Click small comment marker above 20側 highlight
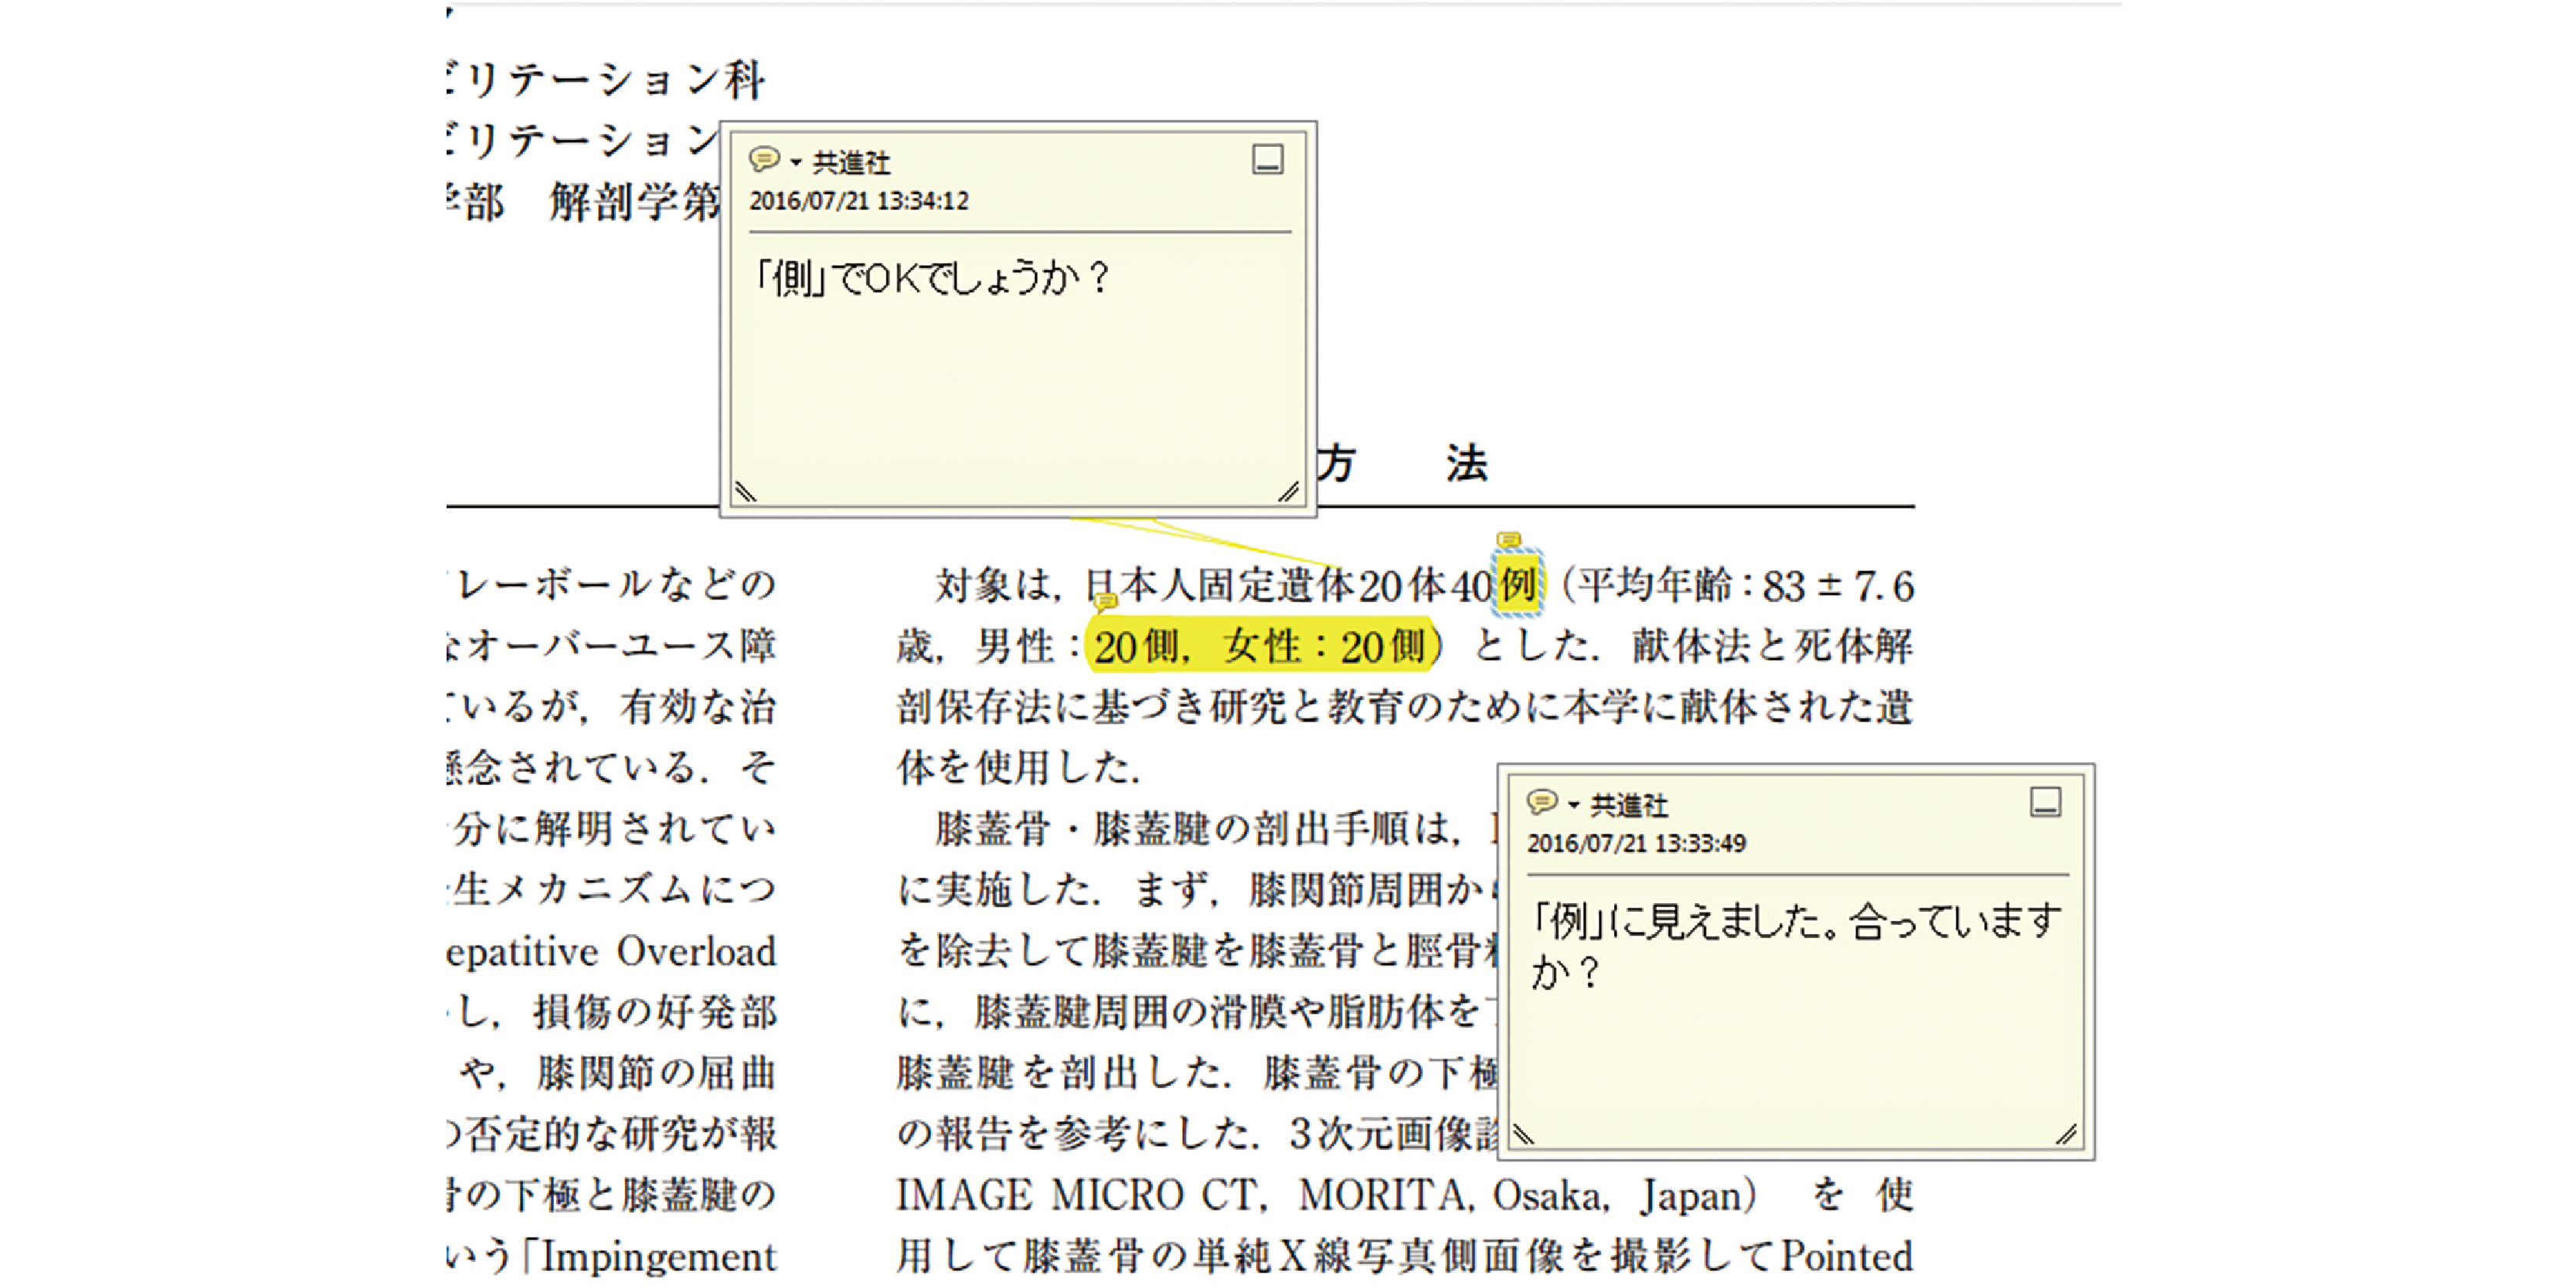 pyautogui.click(x=1104, y=601)
